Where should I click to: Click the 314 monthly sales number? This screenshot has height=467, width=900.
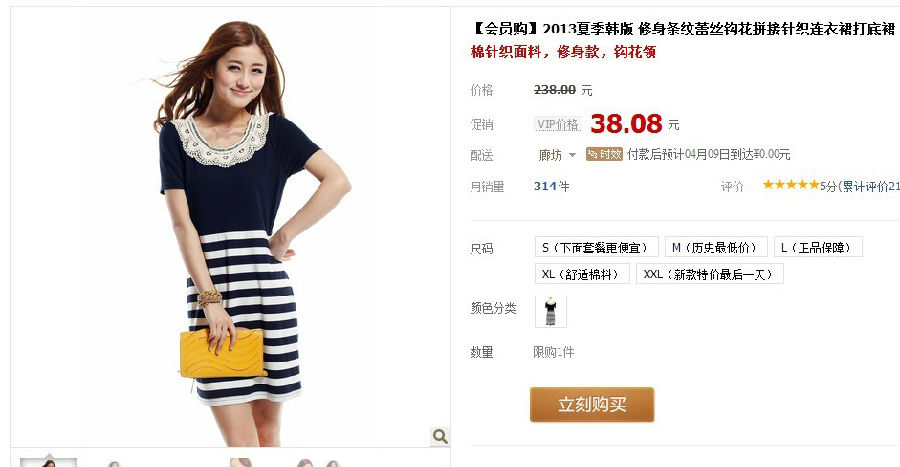[x=545, y=186]
